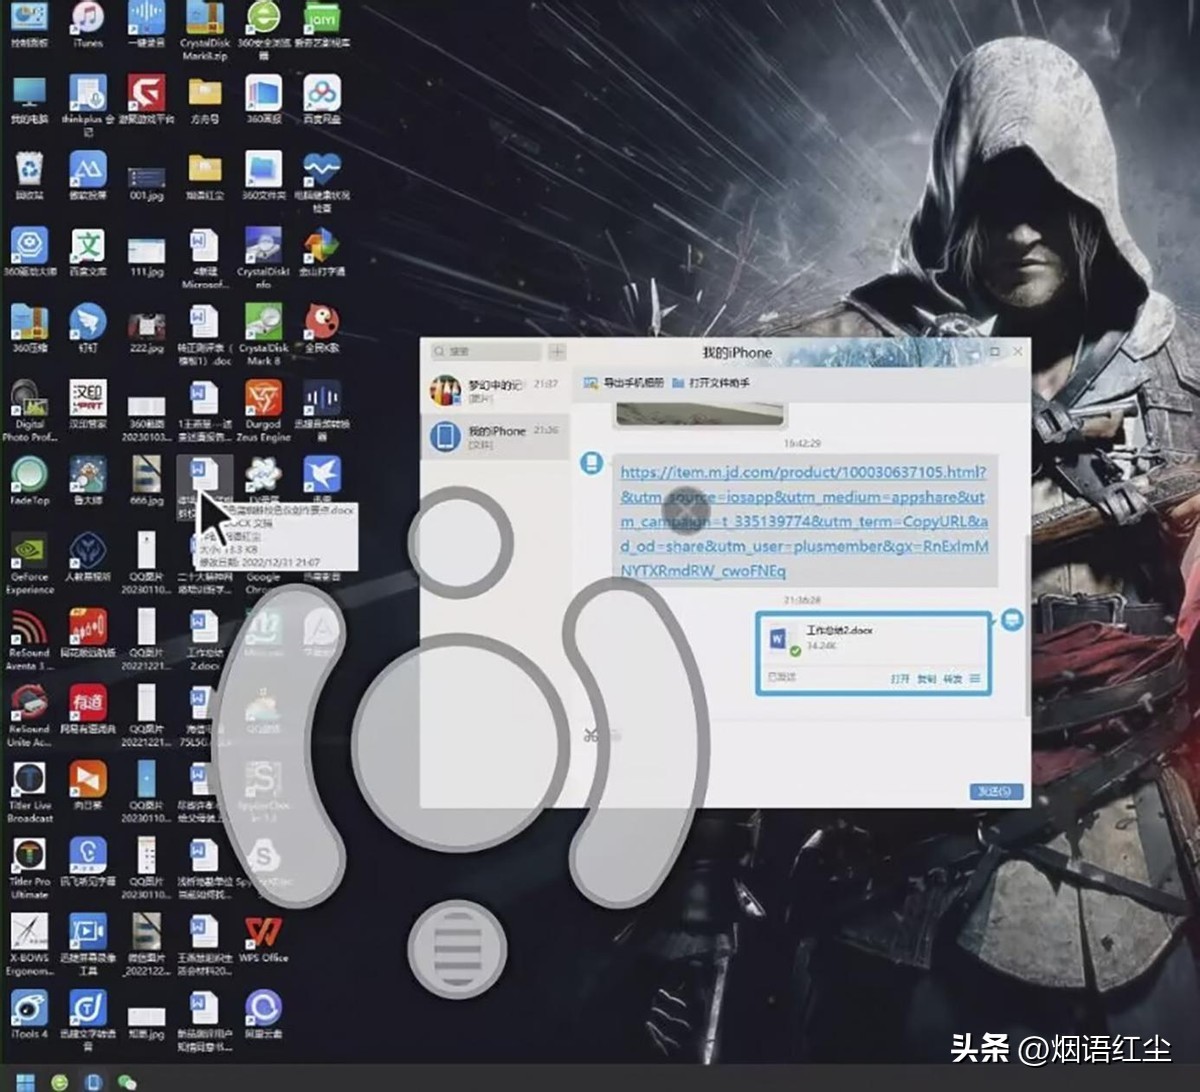Click the image thumbnail at the top of the chat

point(700,414)
